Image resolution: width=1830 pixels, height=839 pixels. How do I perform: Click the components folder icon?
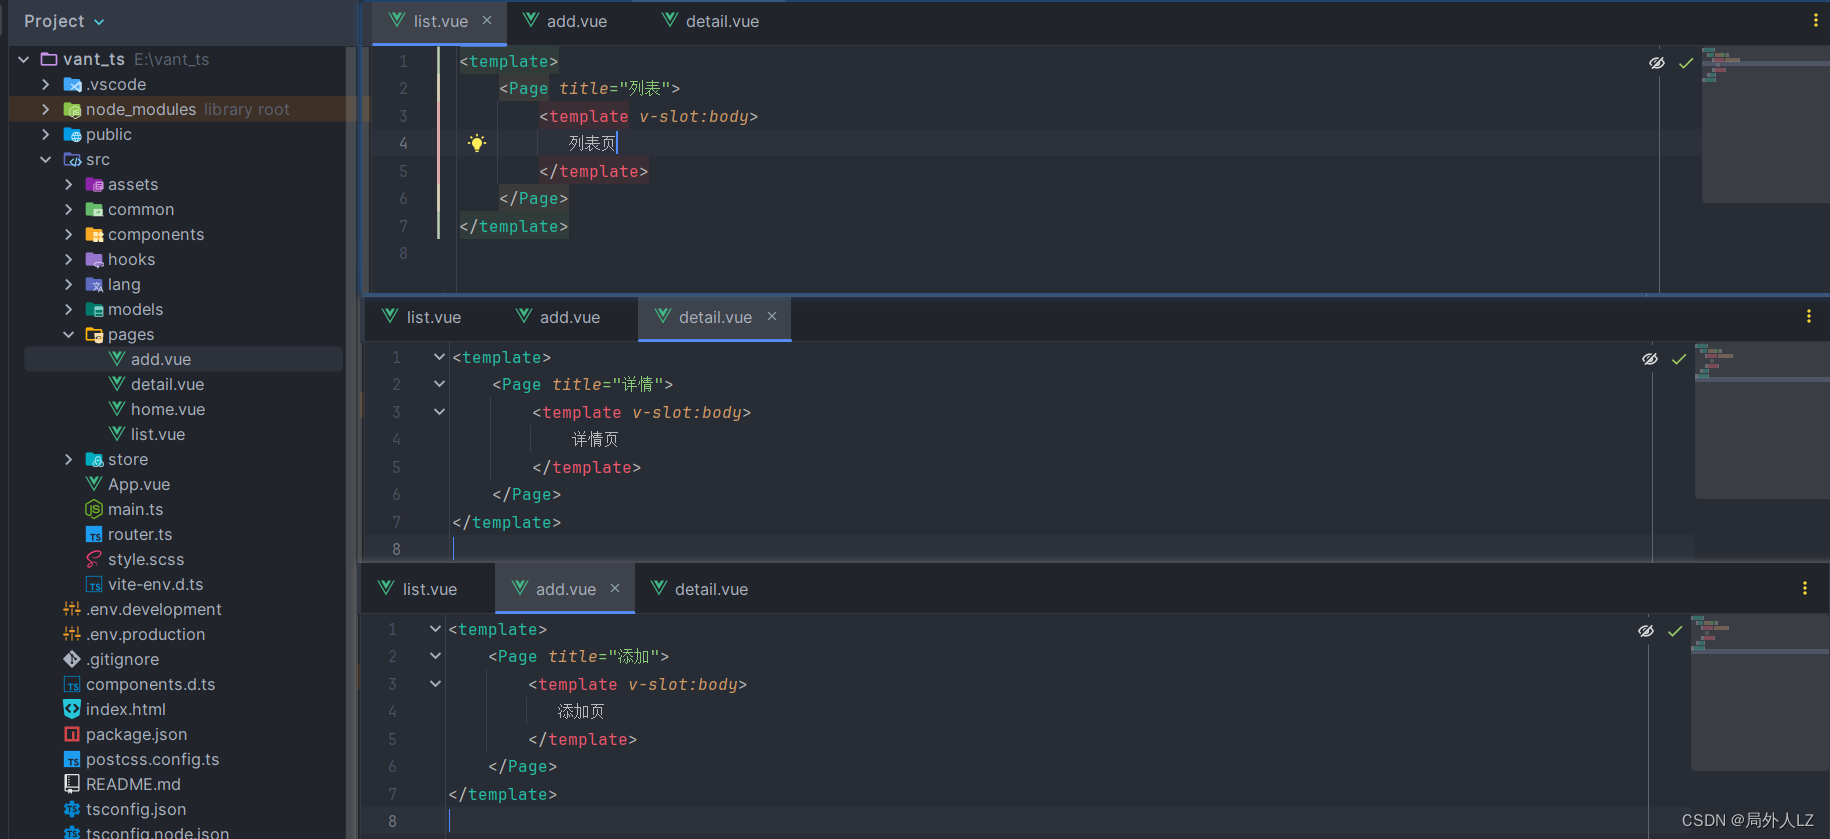[x=94, y=234]
